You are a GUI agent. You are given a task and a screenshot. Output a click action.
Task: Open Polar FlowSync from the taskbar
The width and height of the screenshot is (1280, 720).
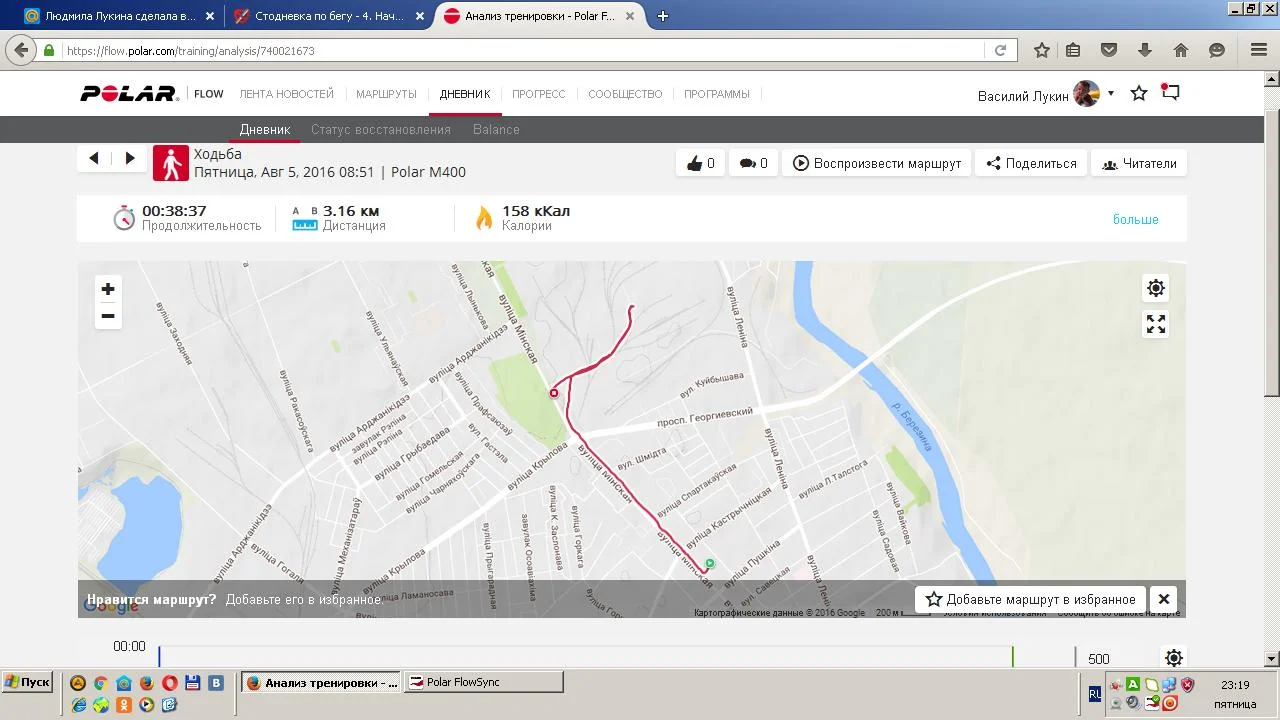[484, 682]
